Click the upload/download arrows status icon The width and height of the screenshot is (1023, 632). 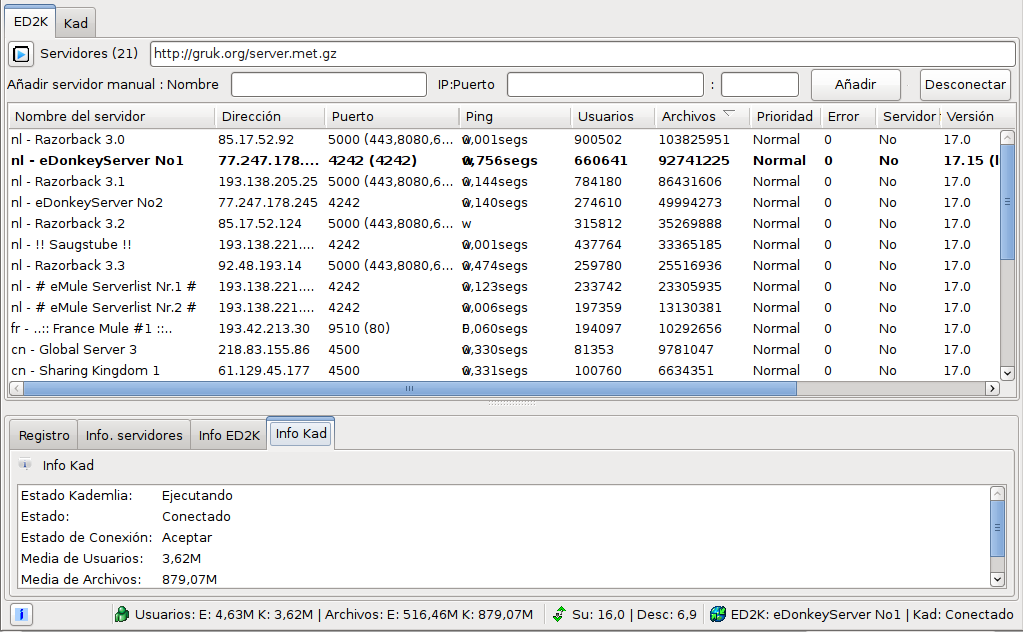click(x=559, y=615)
